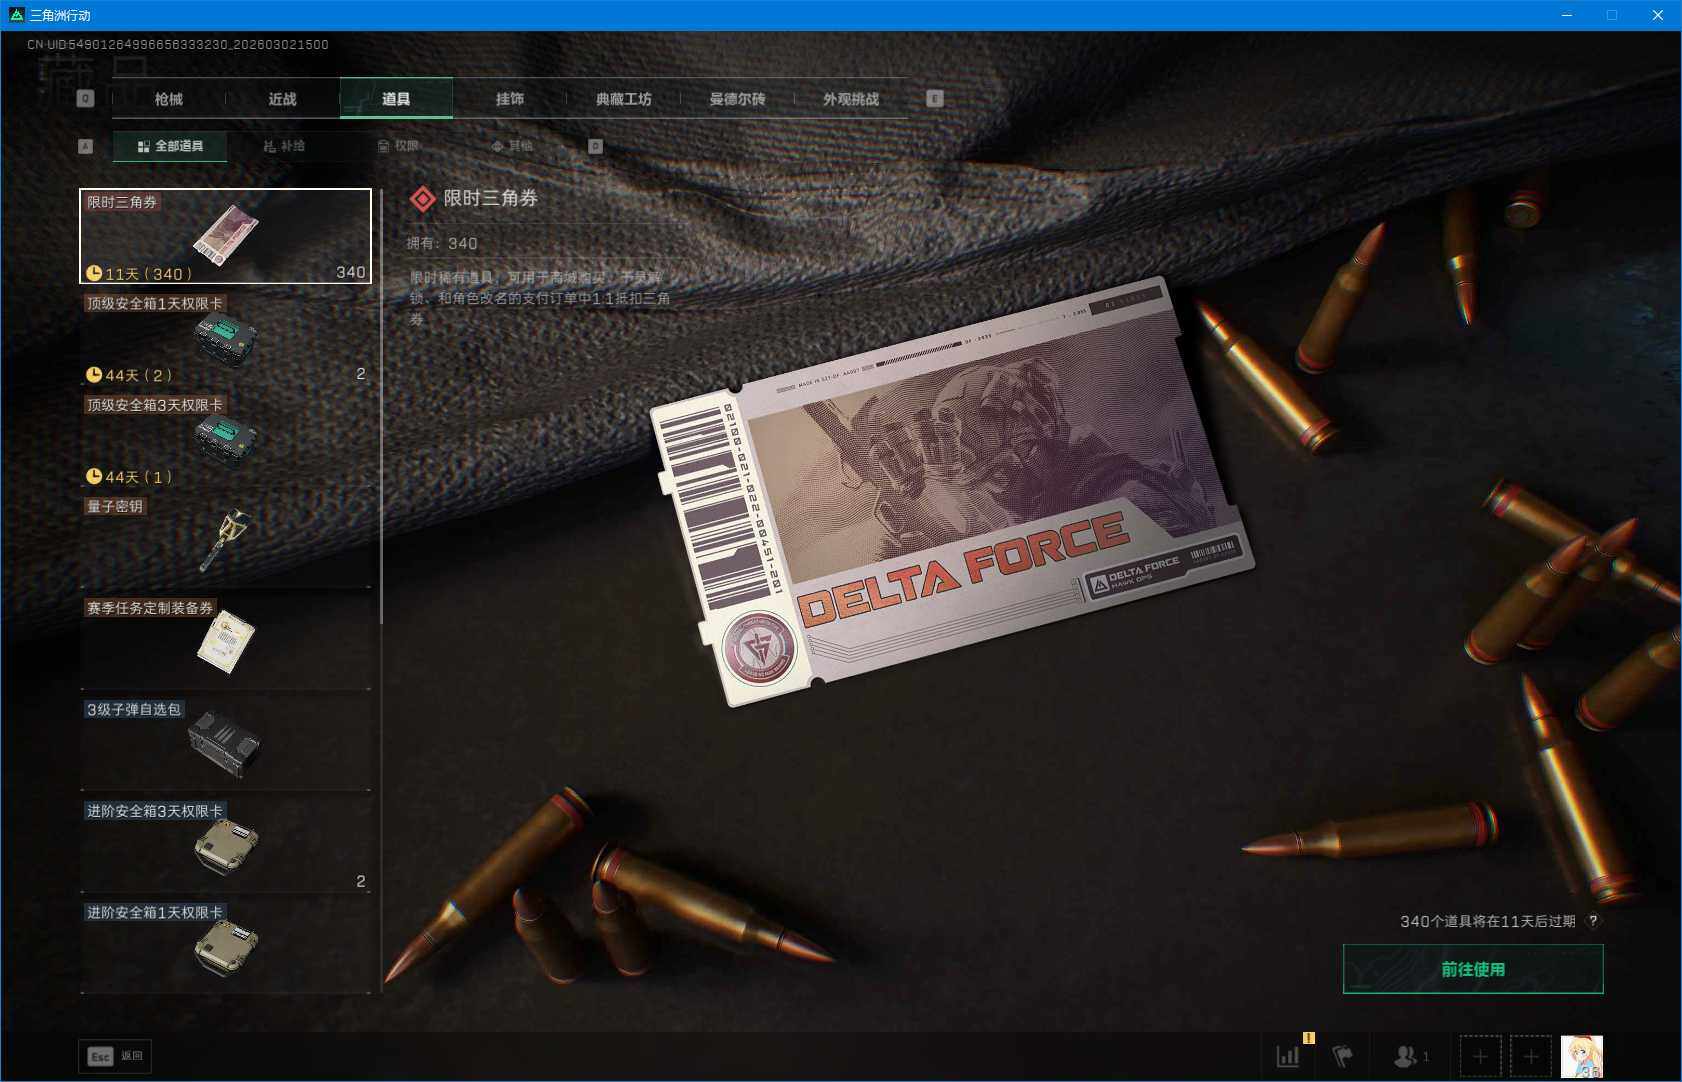Click the first empty teammate plus slot
The width and height of the screenshot is (1682, 1082).
point(1480,1056)
